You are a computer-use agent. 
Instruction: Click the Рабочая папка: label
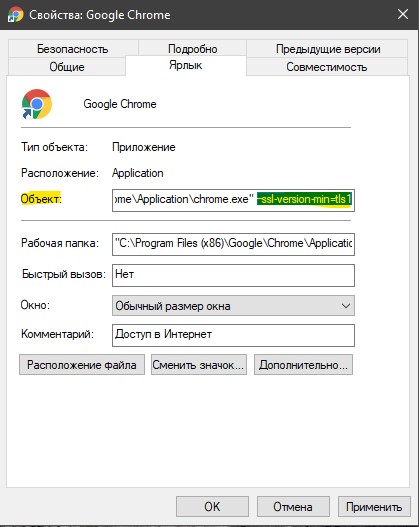point(60,243)
